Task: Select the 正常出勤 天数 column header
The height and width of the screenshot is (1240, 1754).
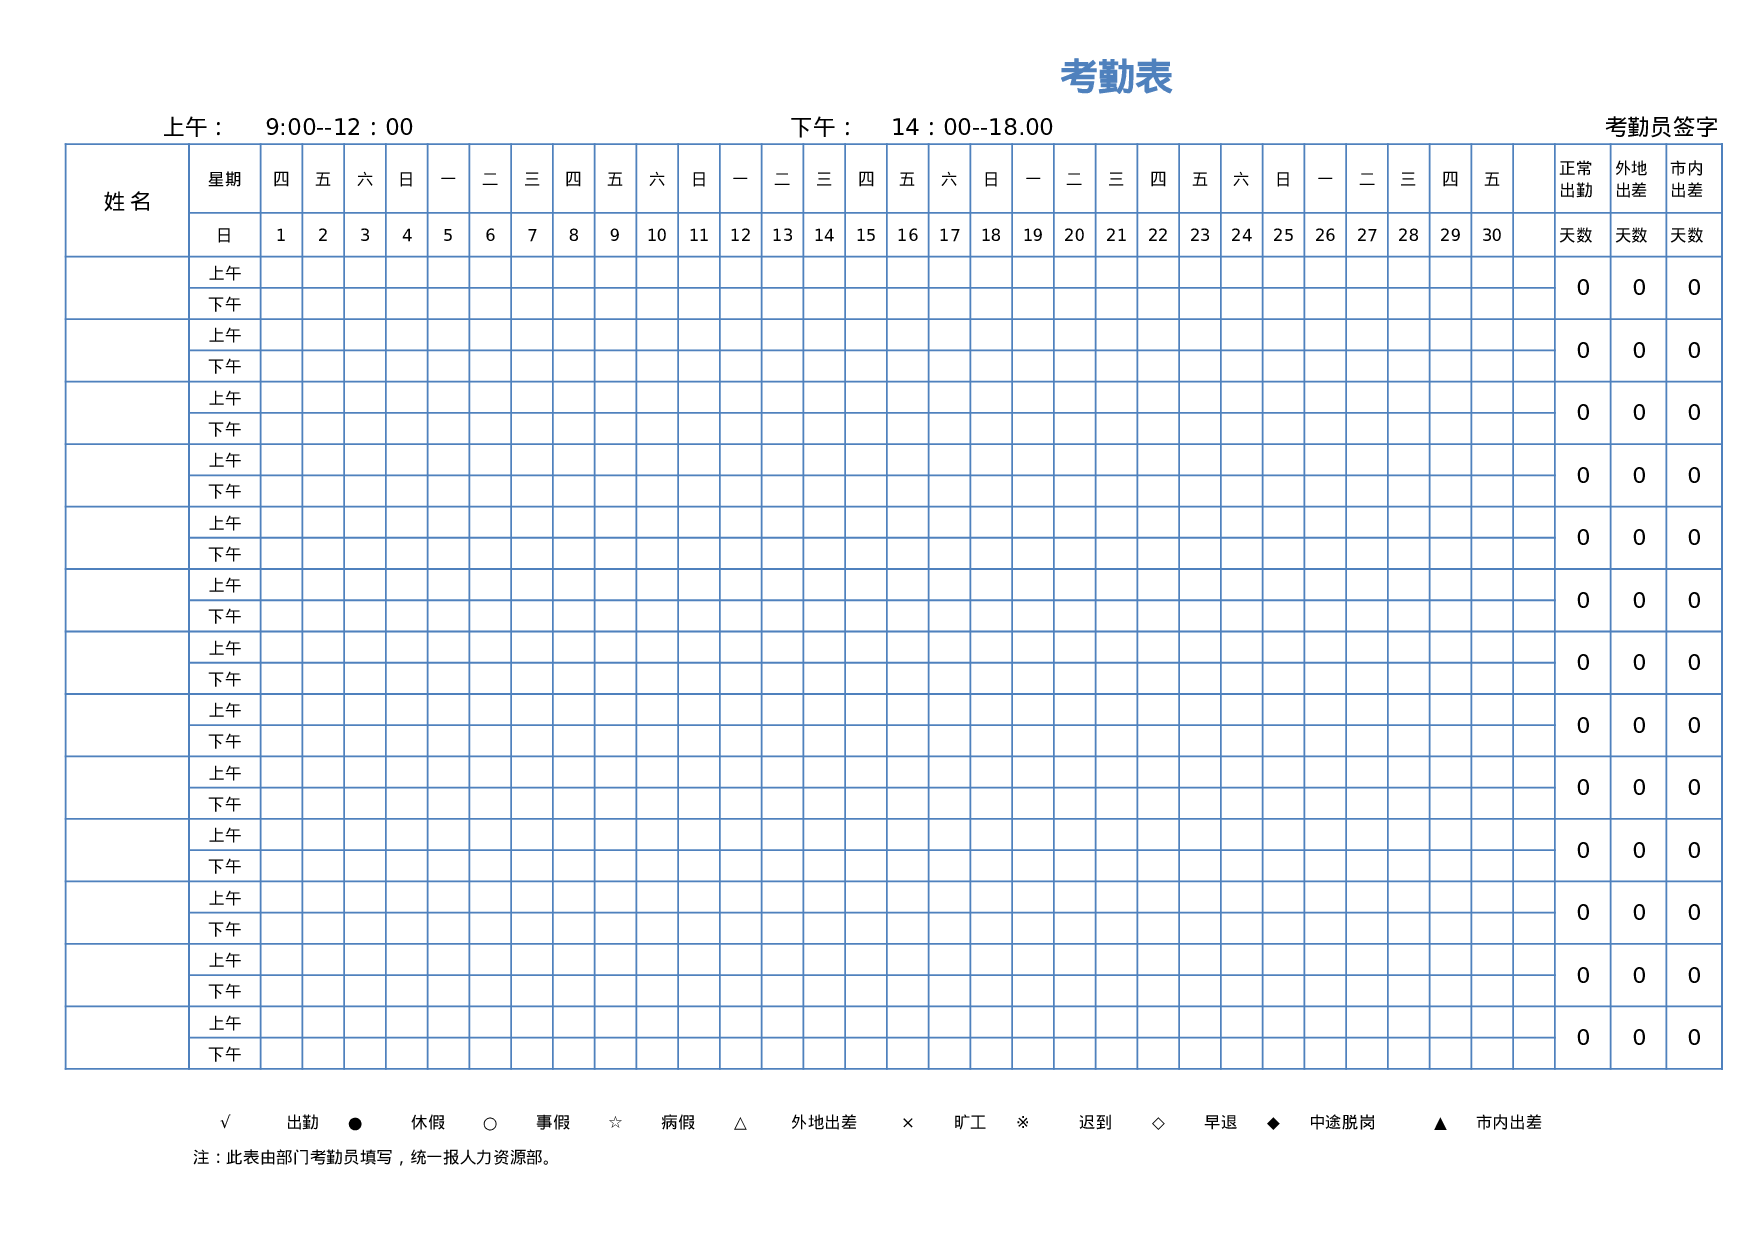Action: (x=1582, y=201)
